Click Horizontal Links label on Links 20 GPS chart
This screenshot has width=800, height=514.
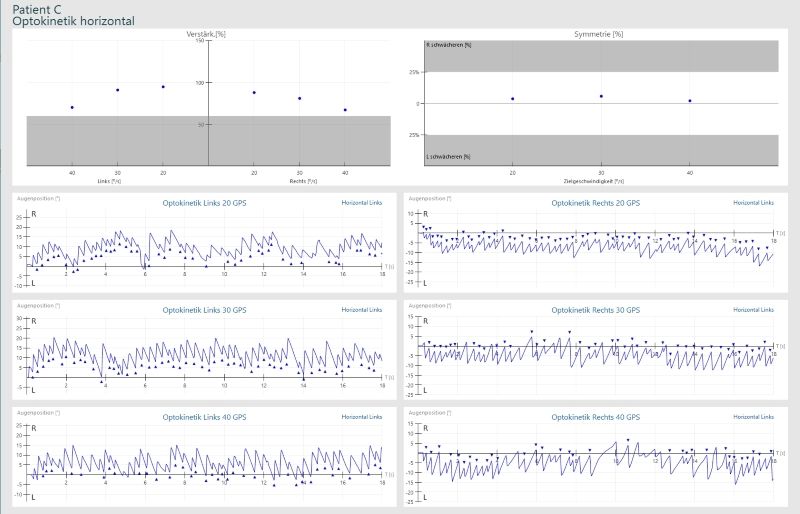(x=361, y=203)
